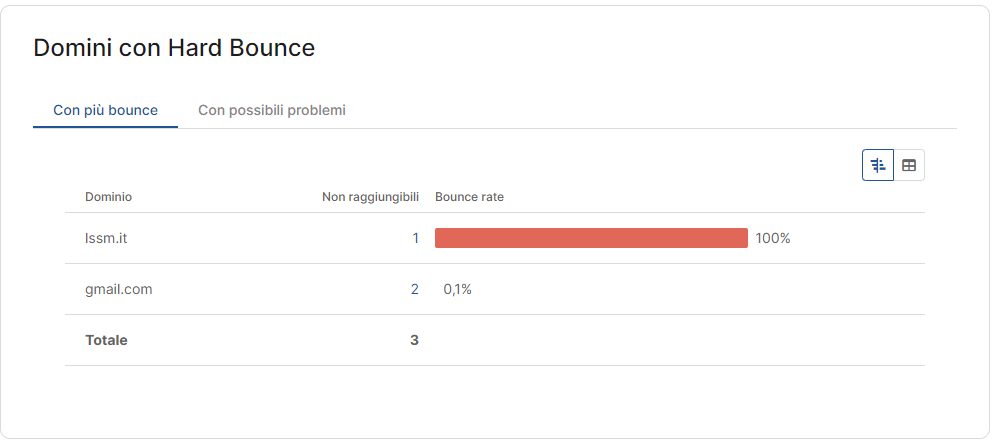Click the lssm.it domain row

pos(495,238)
